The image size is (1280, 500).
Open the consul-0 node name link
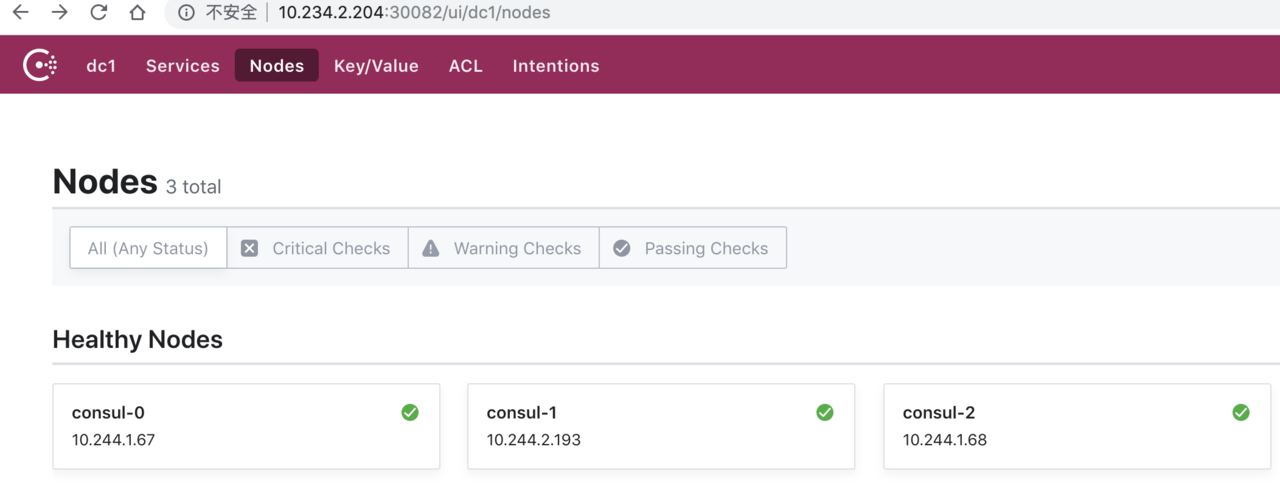[108, 413]
